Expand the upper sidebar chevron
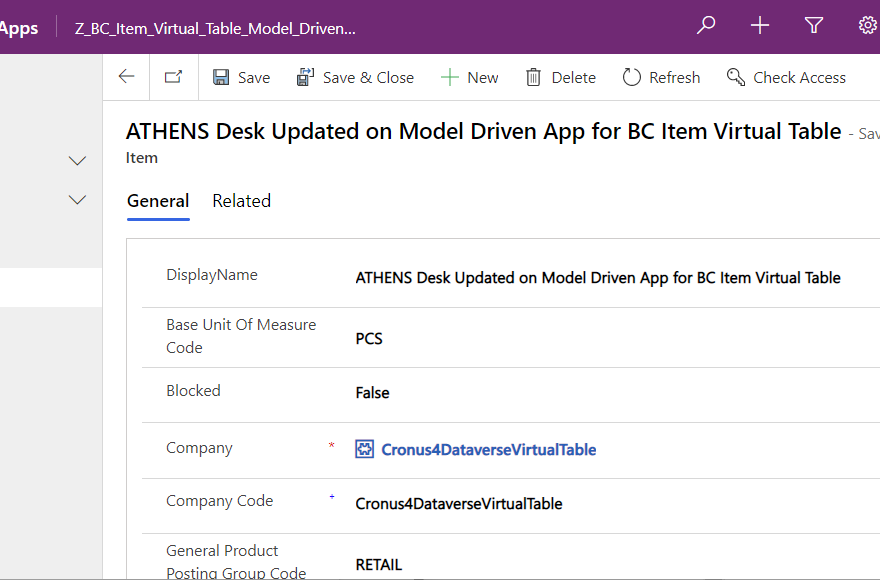 click(x=77, y=161)
